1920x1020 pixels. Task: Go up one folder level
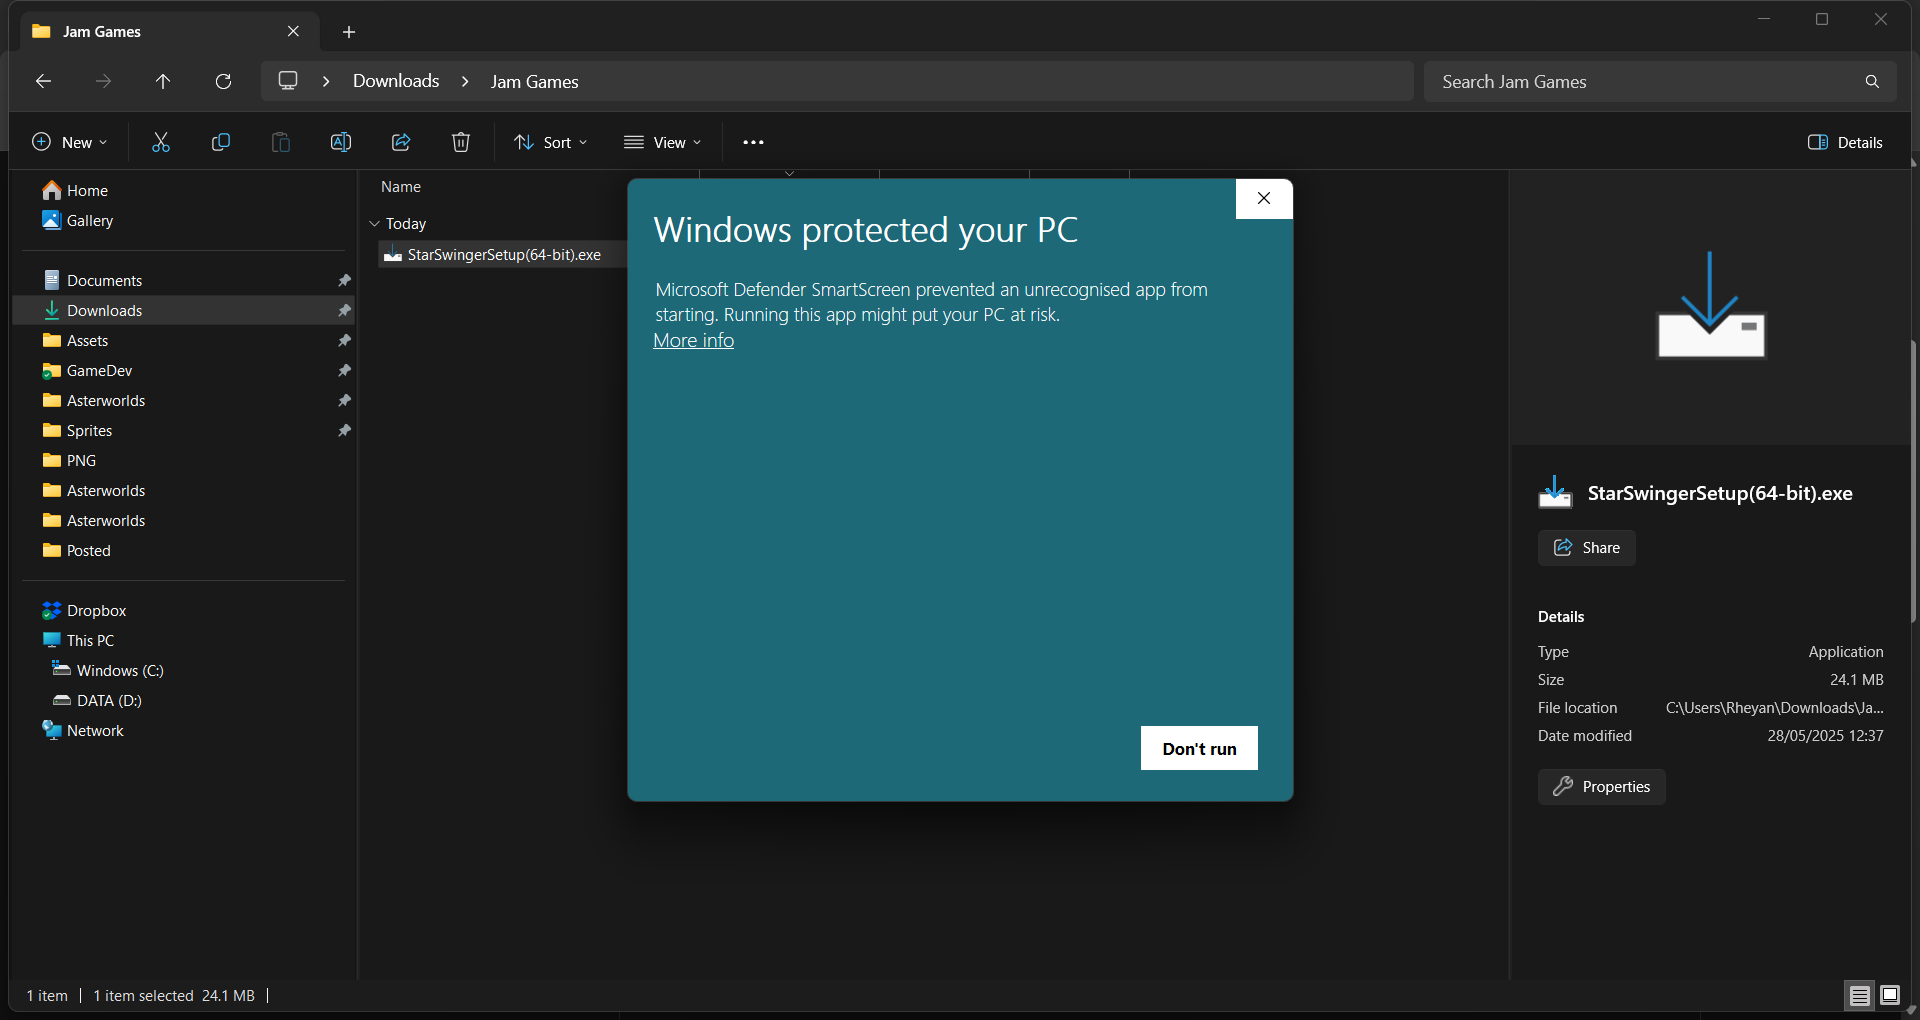(x=163, y=81)
